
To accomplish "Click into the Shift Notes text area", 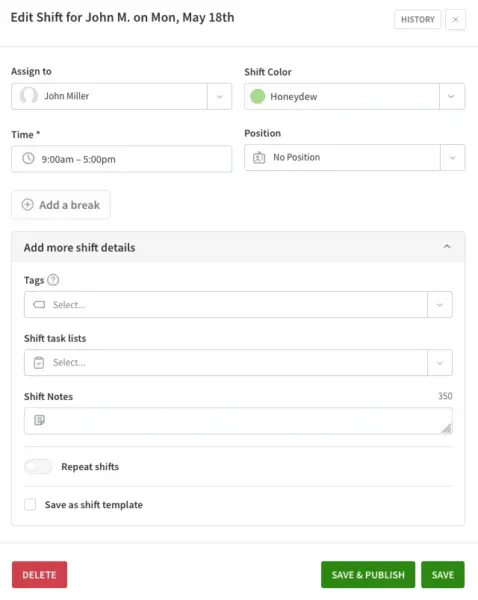I will pyautogui.click(x=238, y=421).
